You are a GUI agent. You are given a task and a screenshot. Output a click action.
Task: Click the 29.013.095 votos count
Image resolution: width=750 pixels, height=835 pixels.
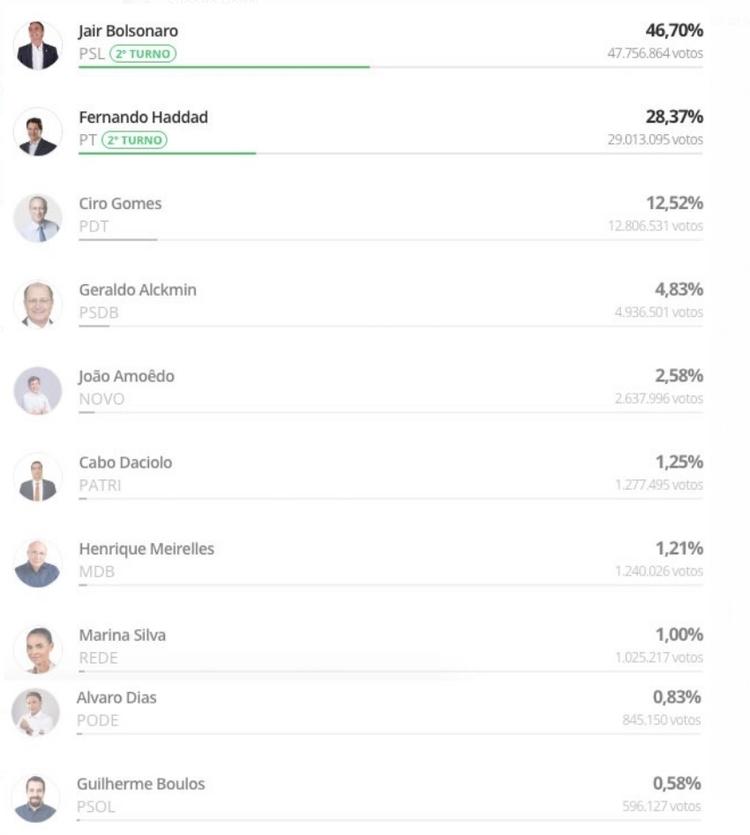(x=655, y=140)
